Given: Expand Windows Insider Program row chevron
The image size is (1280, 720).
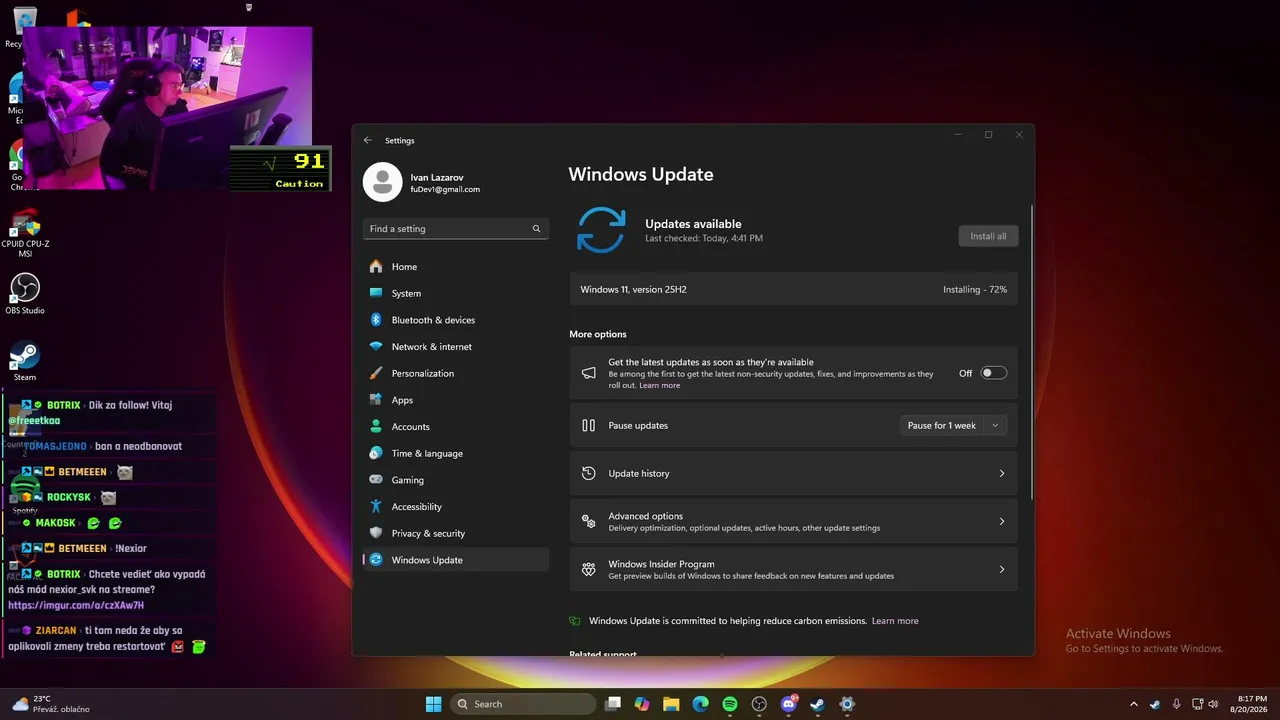Looking at the screenshot, I should pos(1001,570).
